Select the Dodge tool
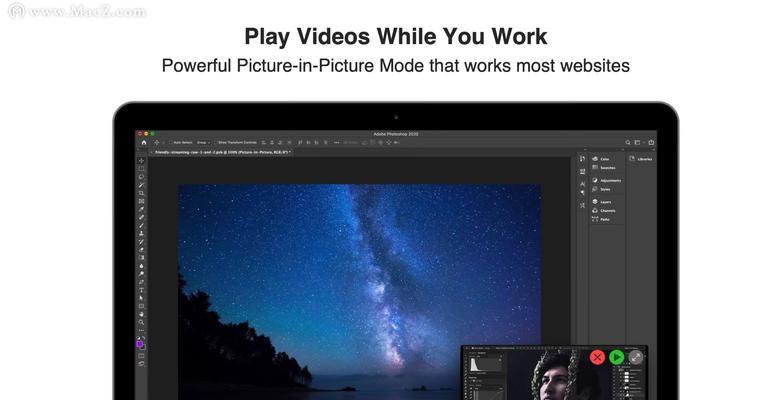The height and width of the screenshot is (400, 784). [x=142, y=273]
